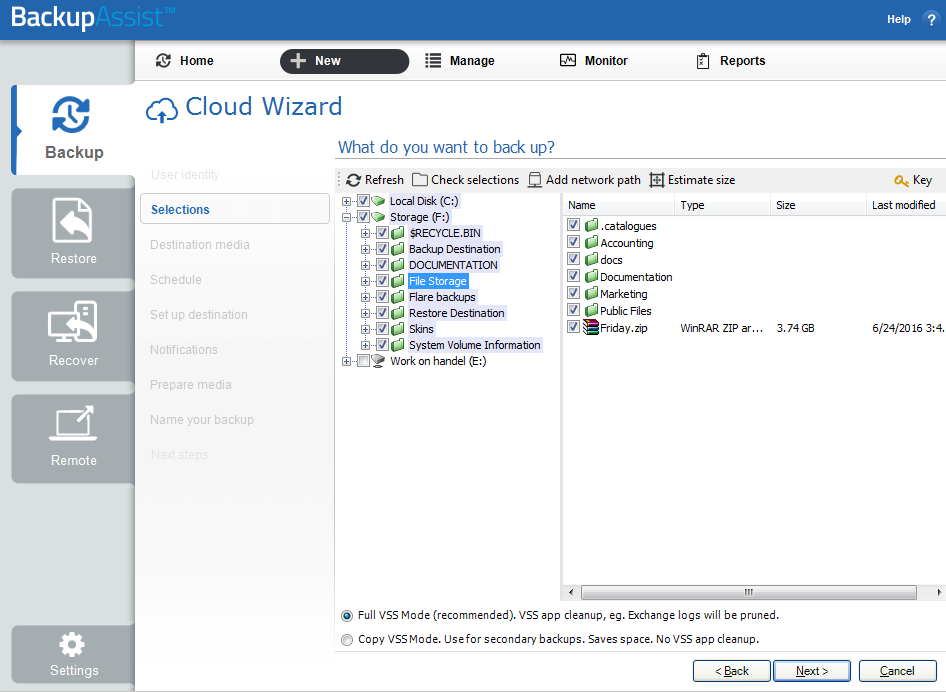
Task: Click the Last modified column header
Action: tap(906, 205)
